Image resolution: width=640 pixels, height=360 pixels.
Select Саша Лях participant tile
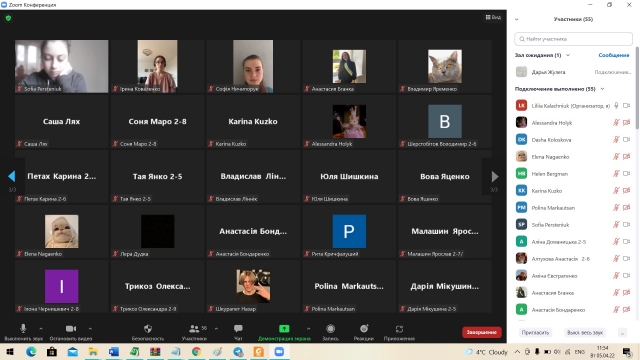point(62,121)
